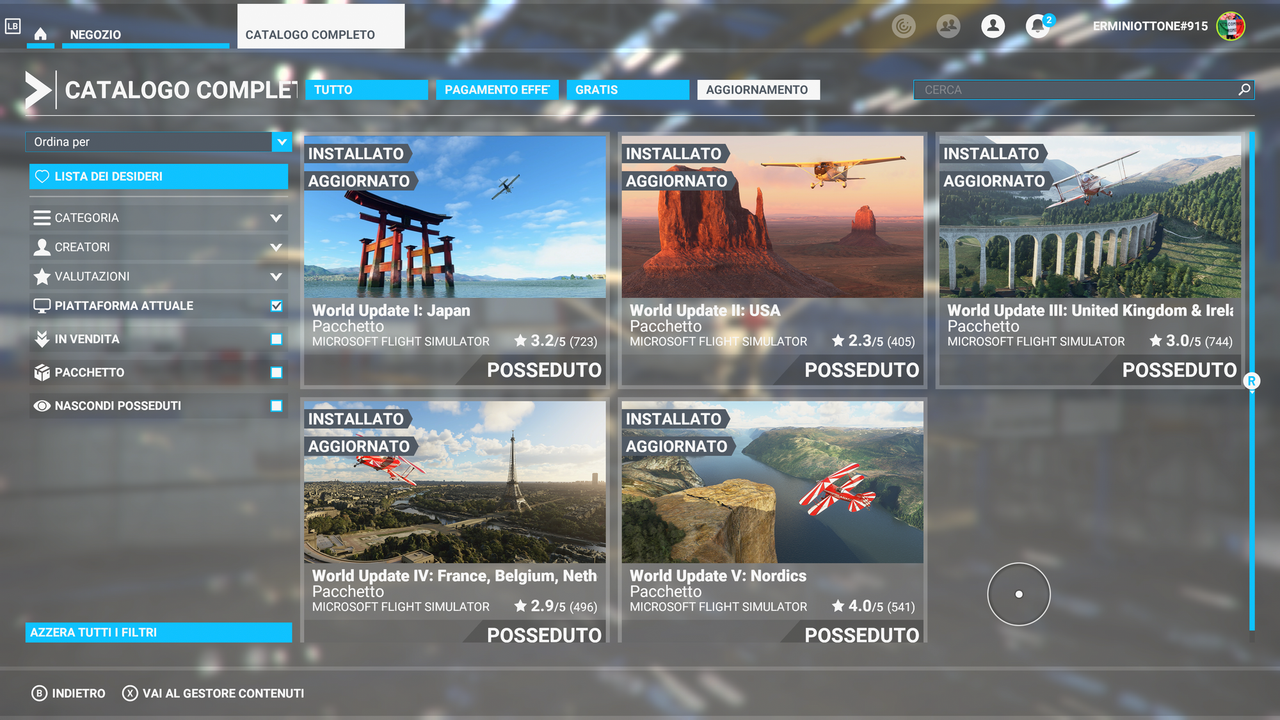This screenshot has height=720, width=1280.
Task: Enable the Nascondi Posseduti checkbox
Action: 277,406
